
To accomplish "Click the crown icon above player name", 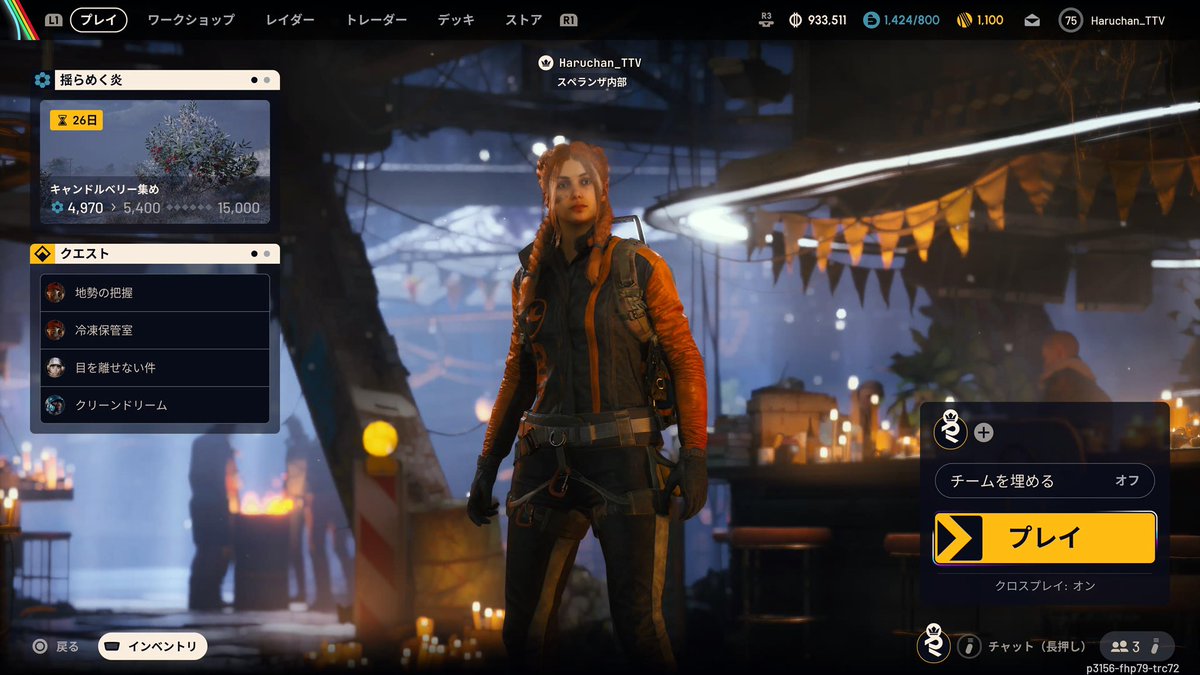I will (x=545, y=62).
